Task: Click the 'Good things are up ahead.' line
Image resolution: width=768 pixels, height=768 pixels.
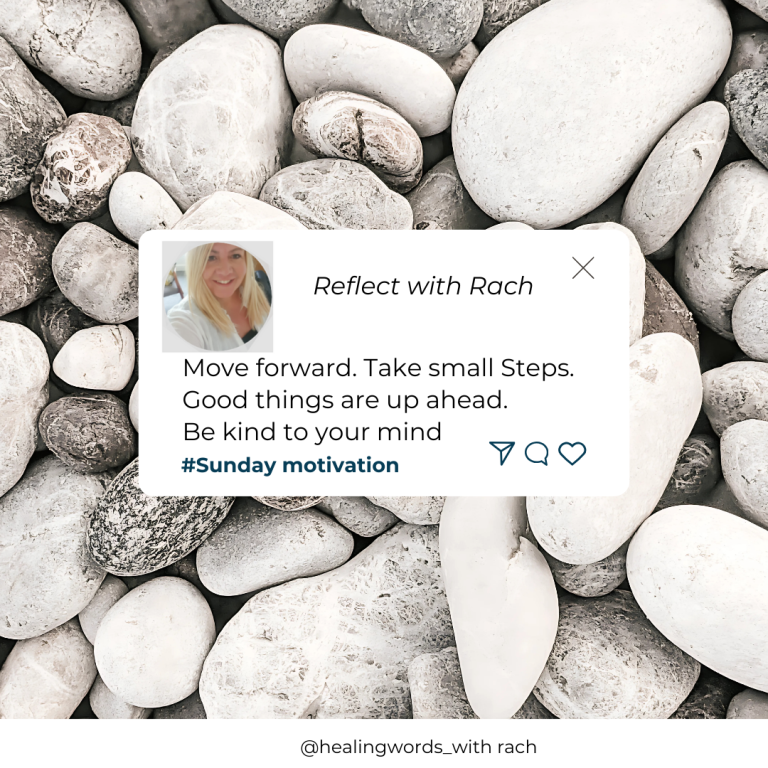Action: pyautogui.click(x=345, y=400)
